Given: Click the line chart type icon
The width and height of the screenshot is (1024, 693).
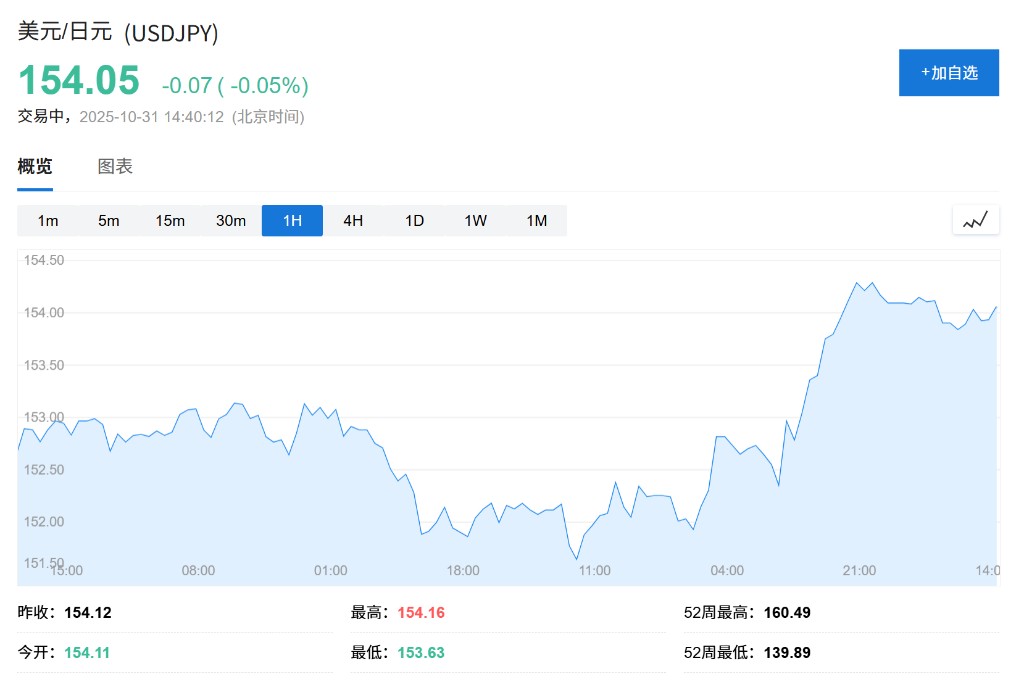Looking at the screenshot, I should click(975, 220).
